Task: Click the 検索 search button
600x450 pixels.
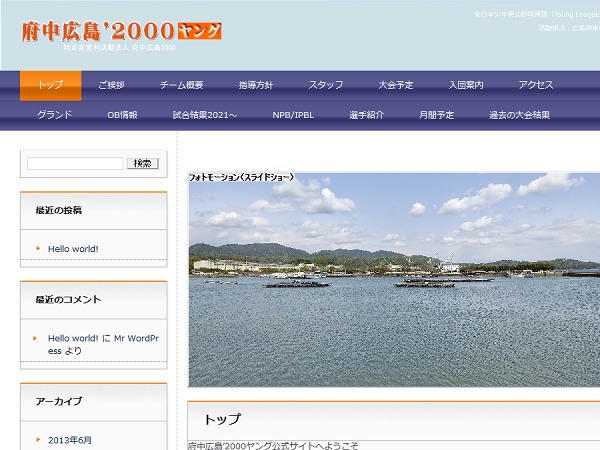Action: [x=143, y=163]
